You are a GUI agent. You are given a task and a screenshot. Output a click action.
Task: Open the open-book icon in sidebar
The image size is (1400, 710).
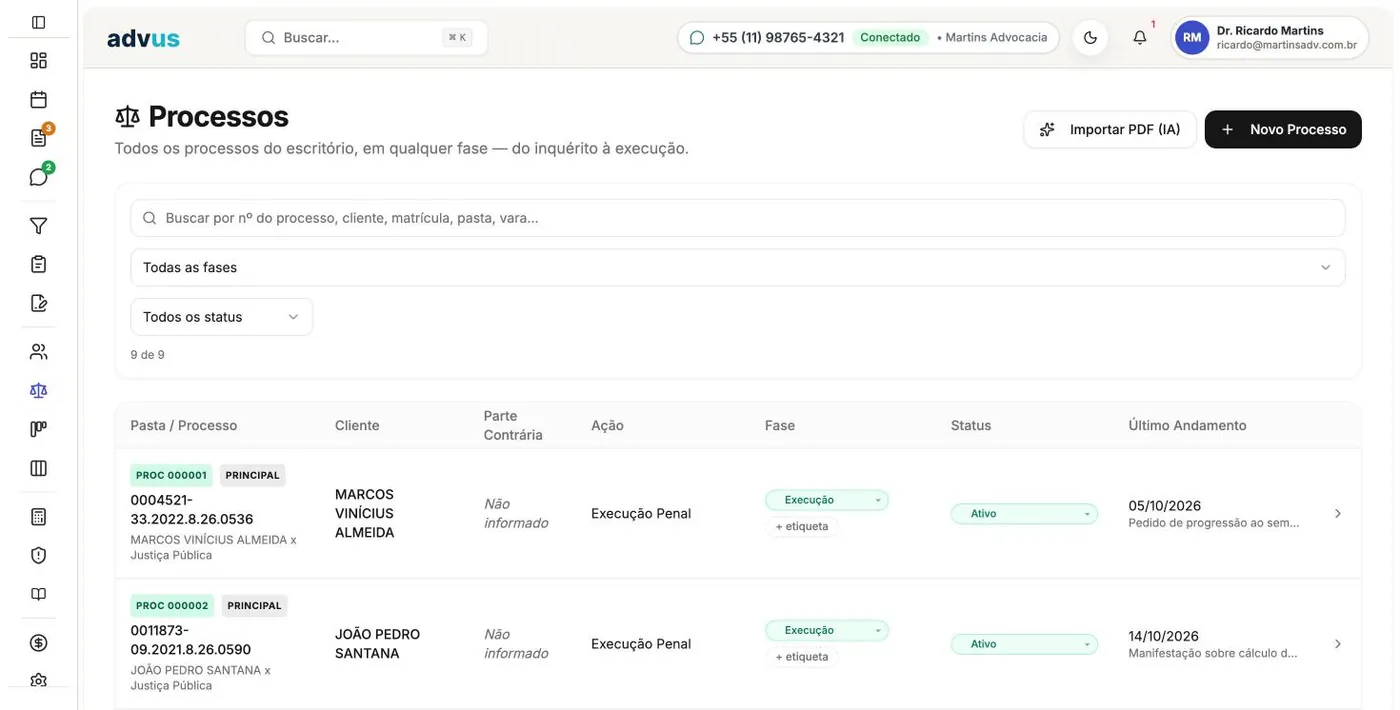(39, 594)
